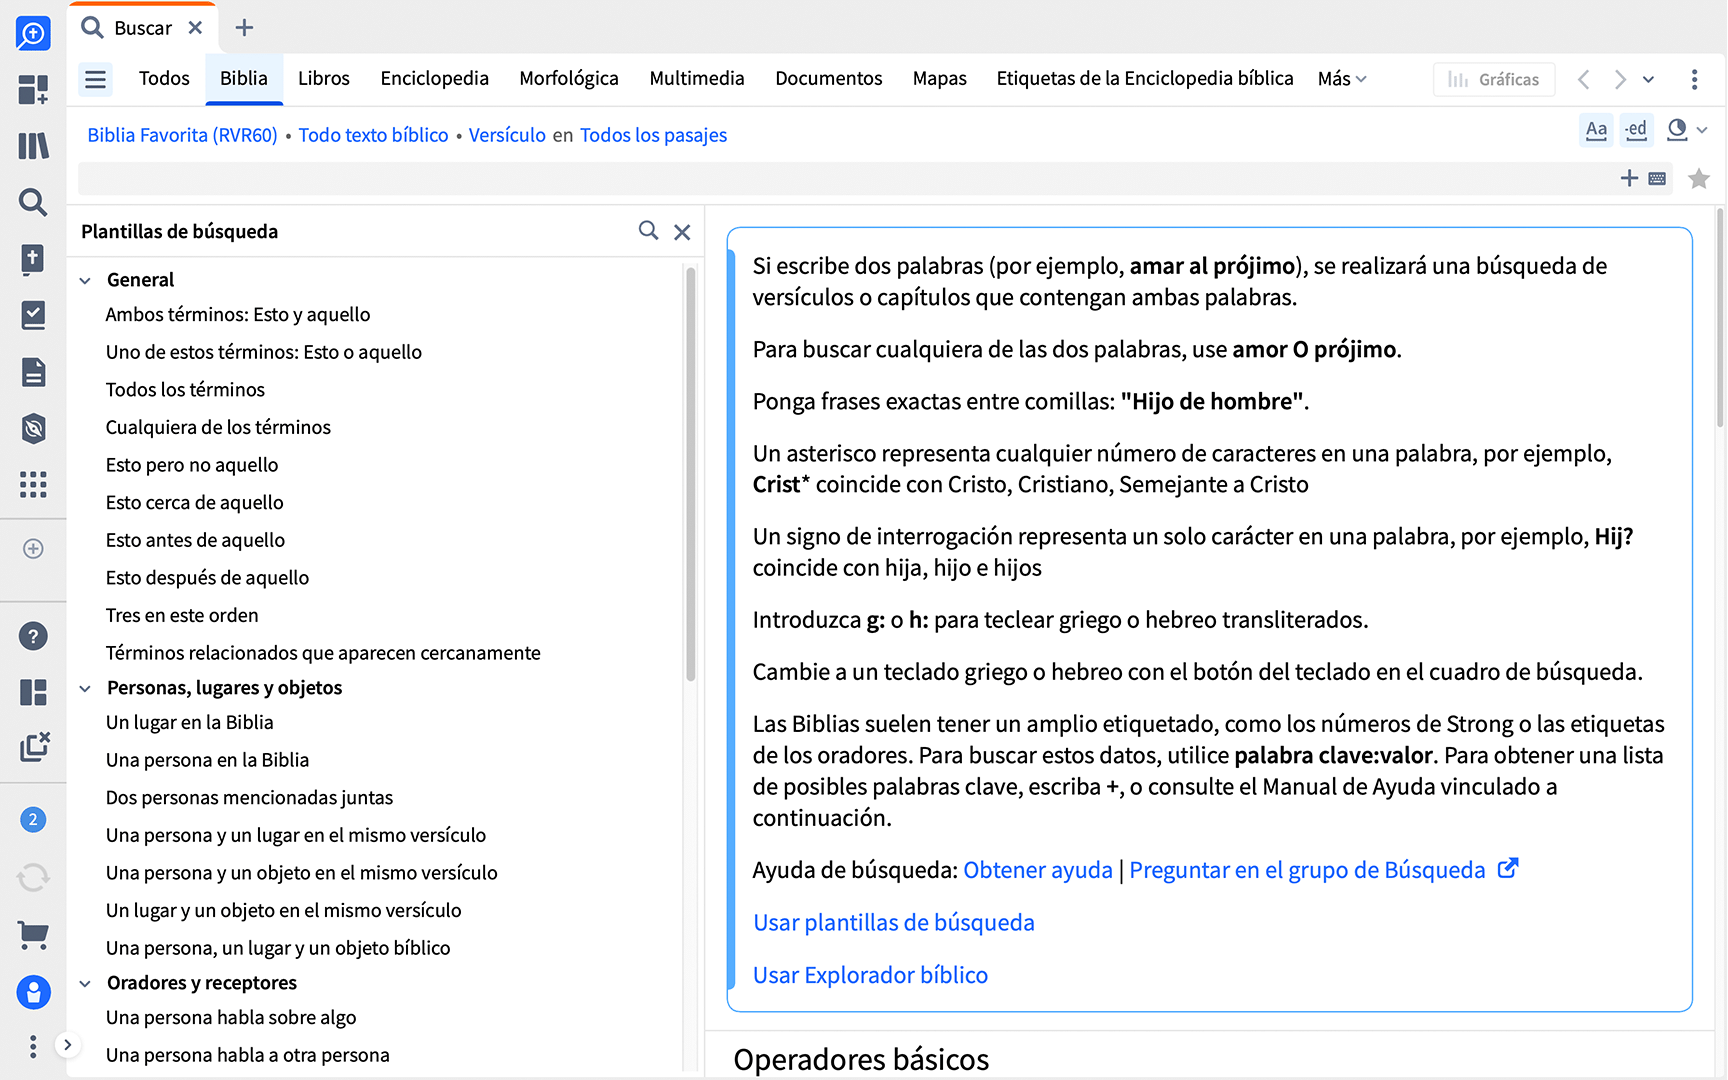Close the Plantillas de búsqueda panel
The height and width of the screenshot is (1080, 1728).
682,232
